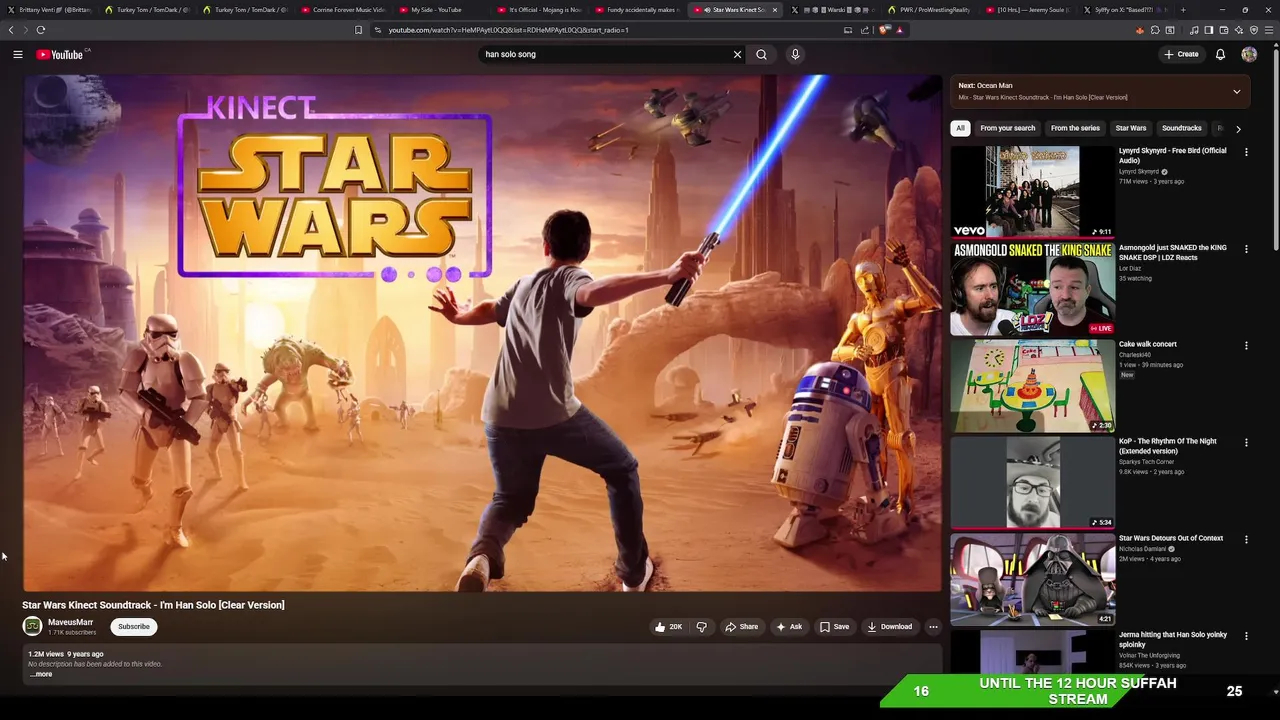Click the Ask button
This screenshot has height=720, width=1280.
tap(789, 627)
